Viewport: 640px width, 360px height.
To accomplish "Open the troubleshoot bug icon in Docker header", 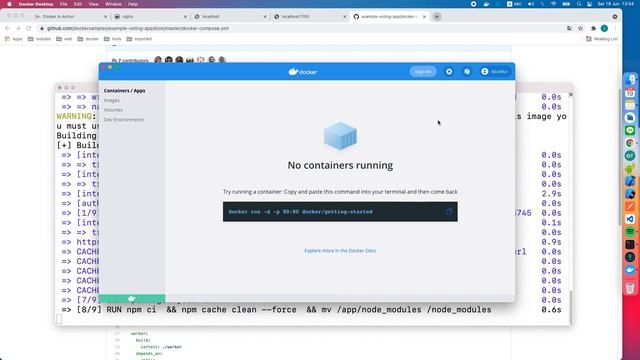I will click(467, 71).
